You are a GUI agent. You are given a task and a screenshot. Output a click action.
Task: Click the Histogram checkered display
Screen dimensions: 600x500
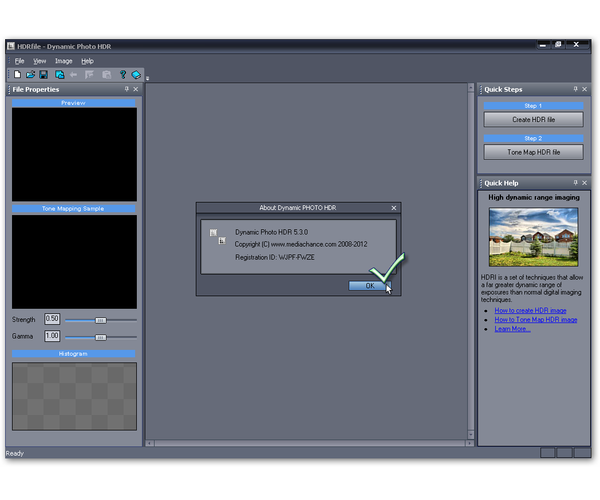click(x=74, y=396)
